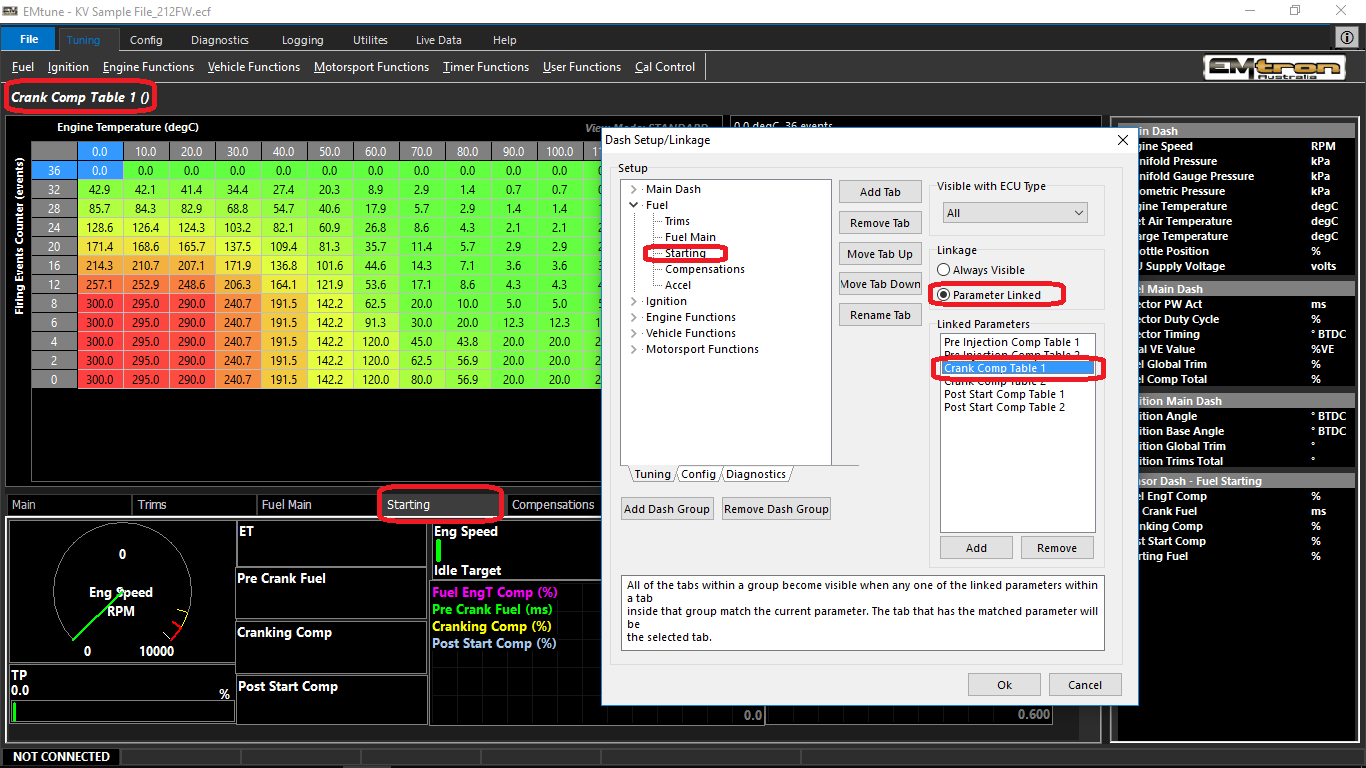
Task: Expand the Main Dash tree node
Action: tap(634, 189)
